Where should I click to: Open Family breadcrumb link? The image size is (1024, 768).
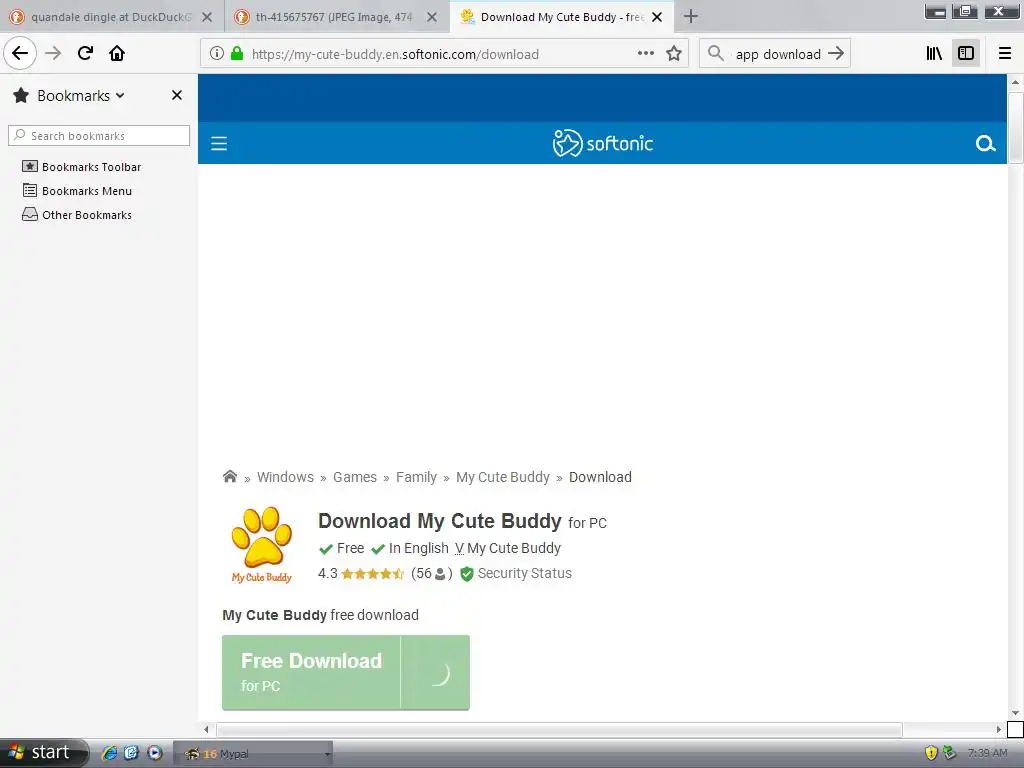click(416, 477)
